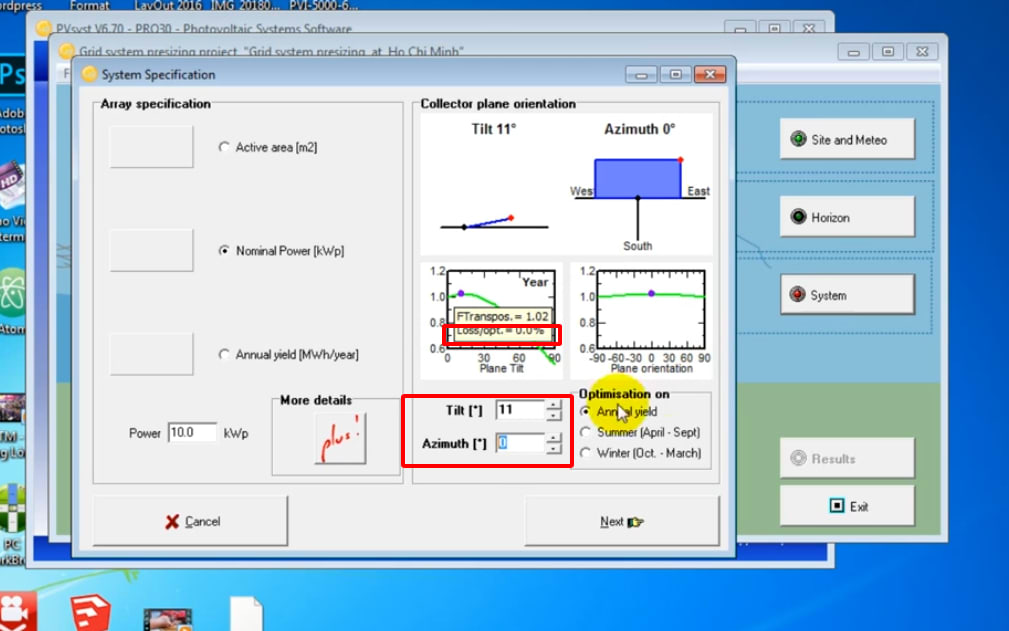Click the Tilt angle input field
Image resolution: width=1009 pixels, height=631 pixels.
coord(521,410)
